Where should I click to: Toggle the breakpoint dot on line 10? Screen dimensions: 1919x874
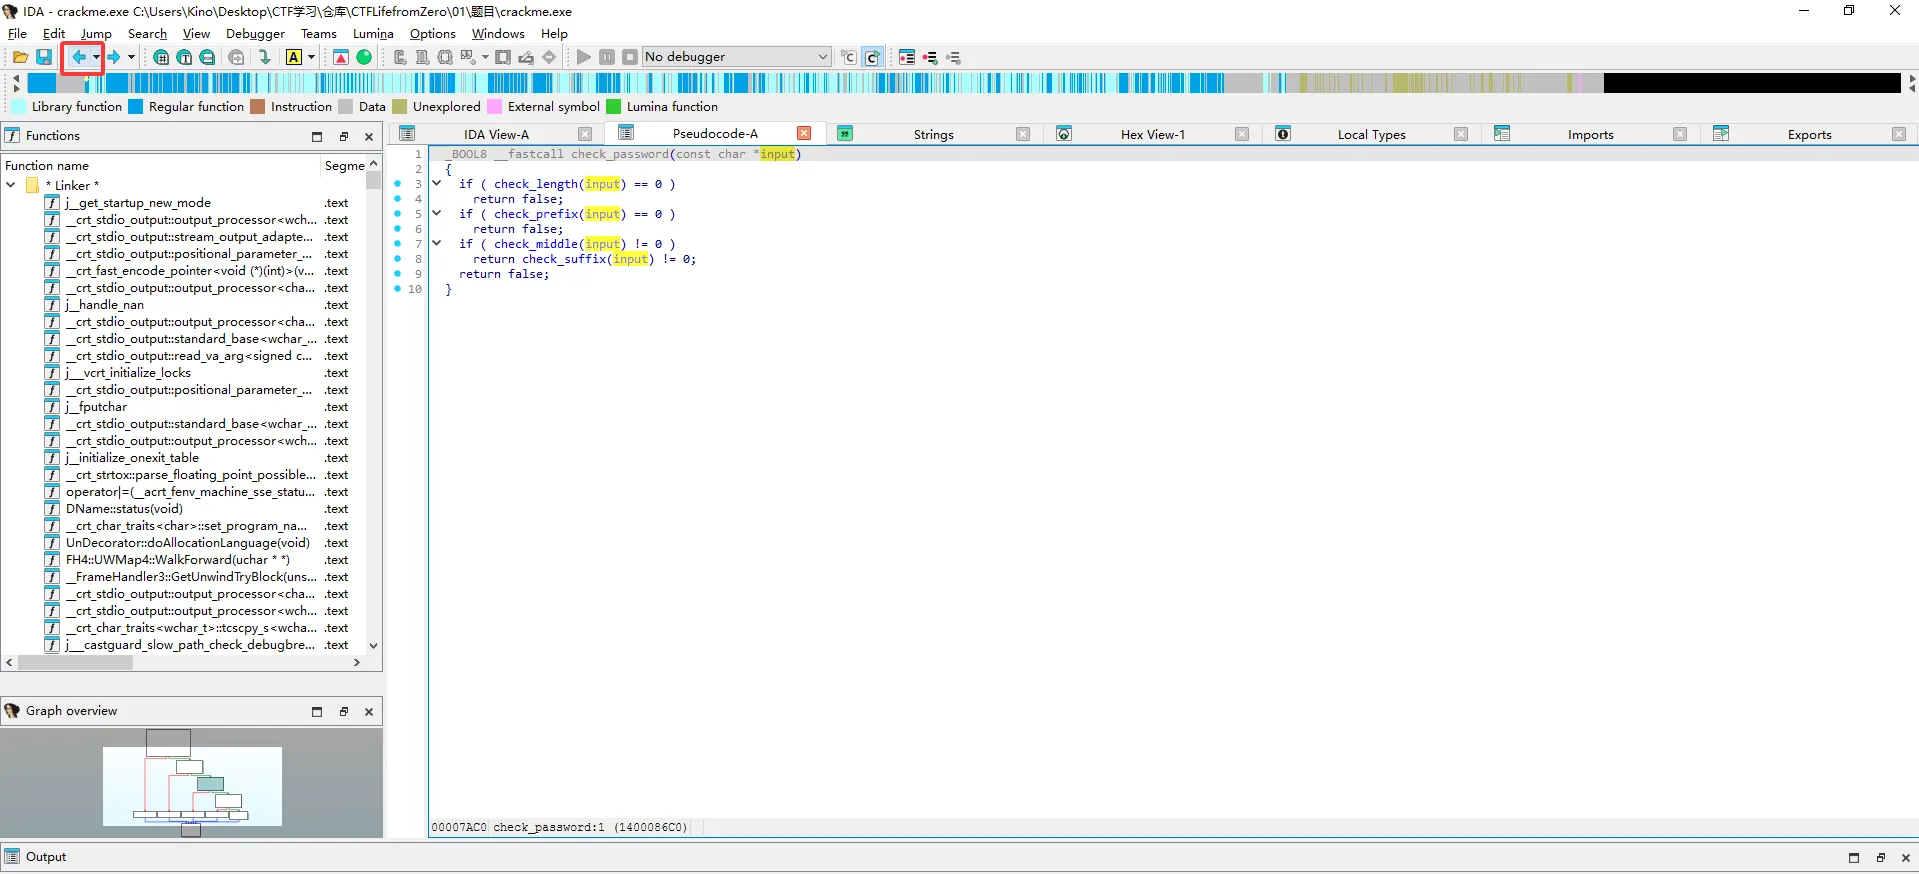pos(398,289)
